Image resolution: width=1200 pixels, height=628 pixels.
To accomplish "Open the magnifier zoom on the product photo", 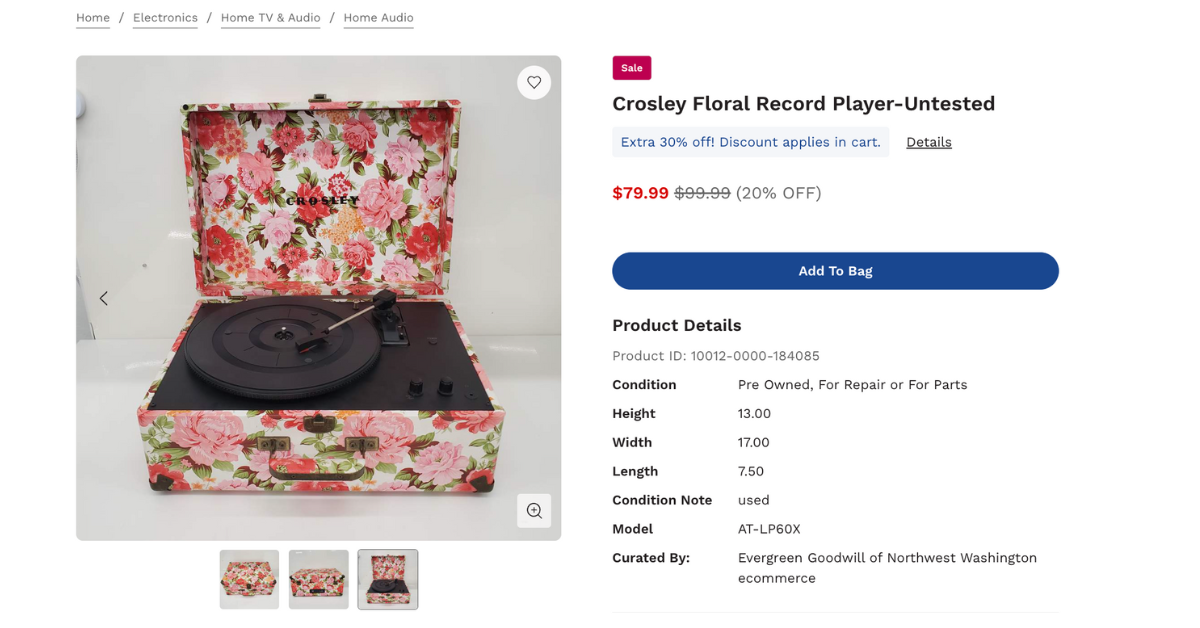I will click(534, 510).
